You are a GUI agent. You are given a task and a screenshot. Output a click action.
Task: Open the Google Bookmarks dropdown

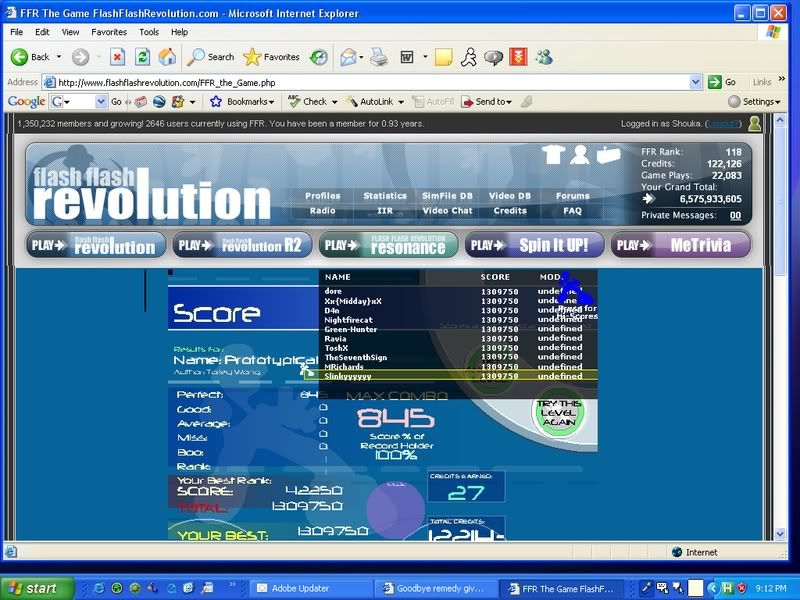pos(240,102)
